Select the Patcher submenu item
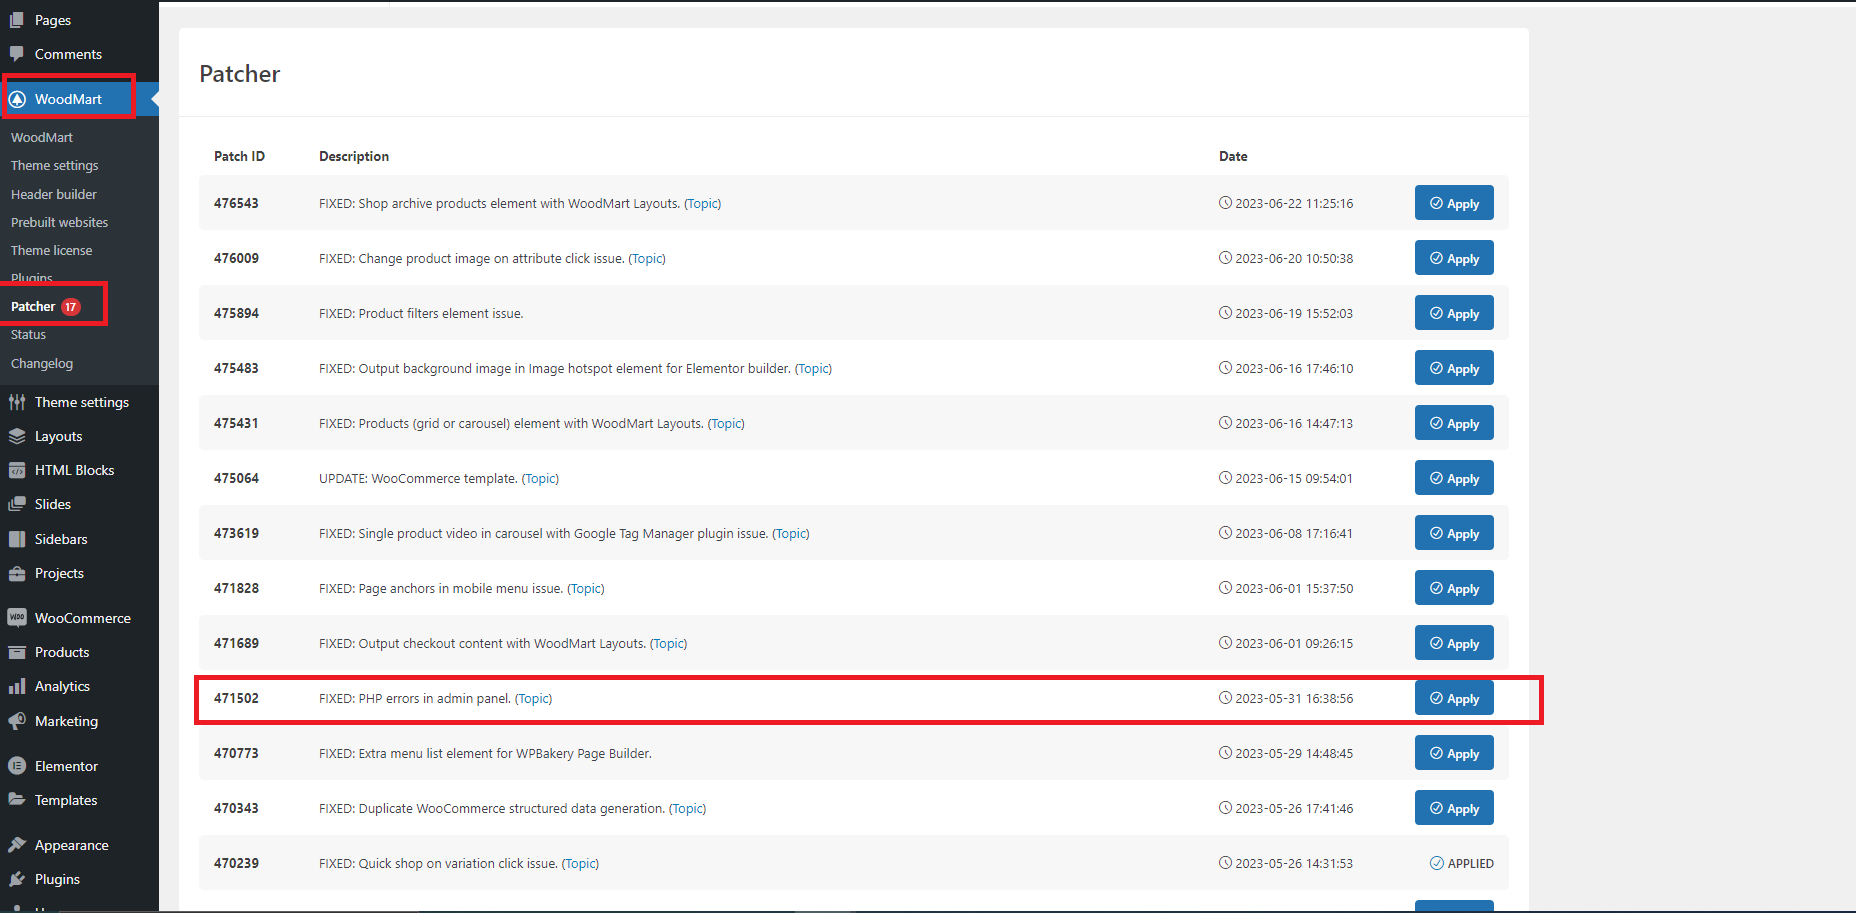Image resolution: width=1856 pixels, height=913 pixels. 33,307
